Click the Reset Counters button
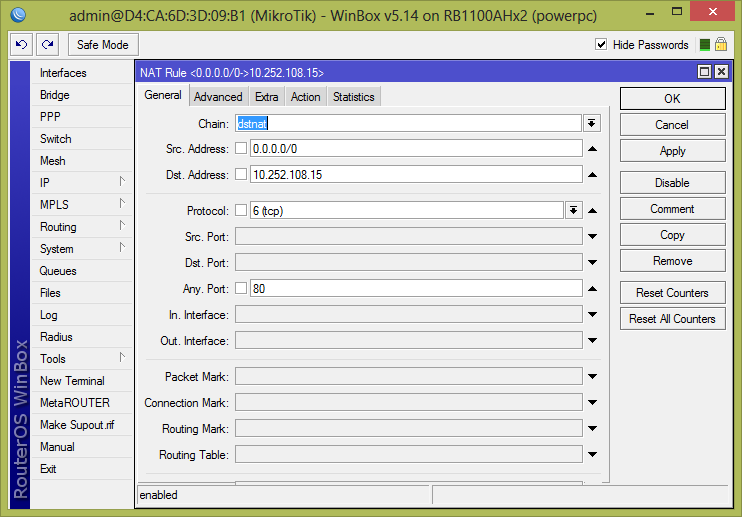The width and height of the screenshot is (742, 517). pyautogui.click(x=672, y=293)
